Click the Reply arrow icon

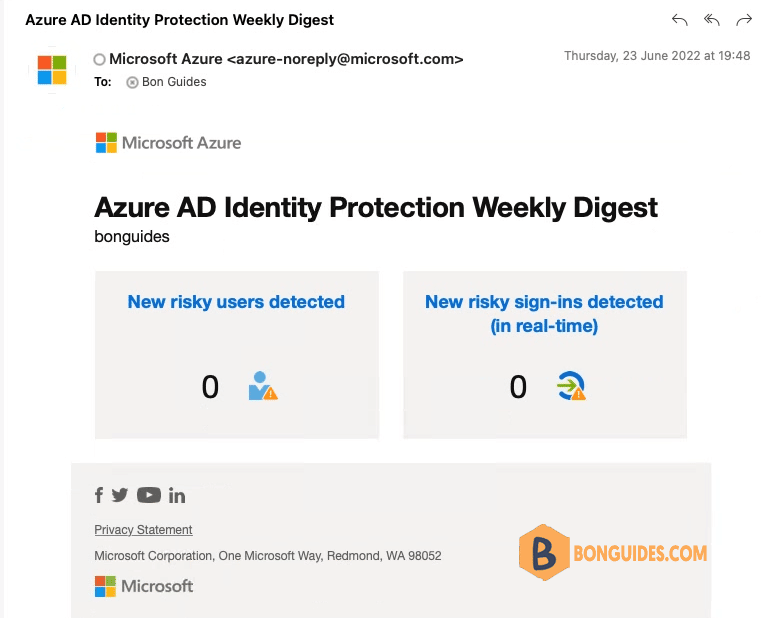click(x=680, y=20)
